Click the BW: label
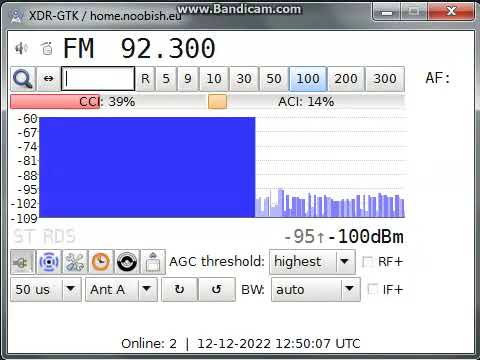 click(253, 289)
